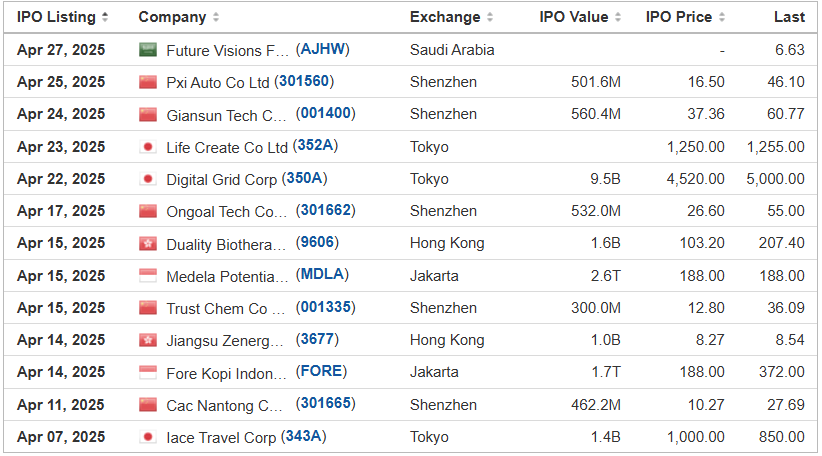The image size is (822, 456).
Task: Select company name Future Visions F…
Action: point(228,51)
